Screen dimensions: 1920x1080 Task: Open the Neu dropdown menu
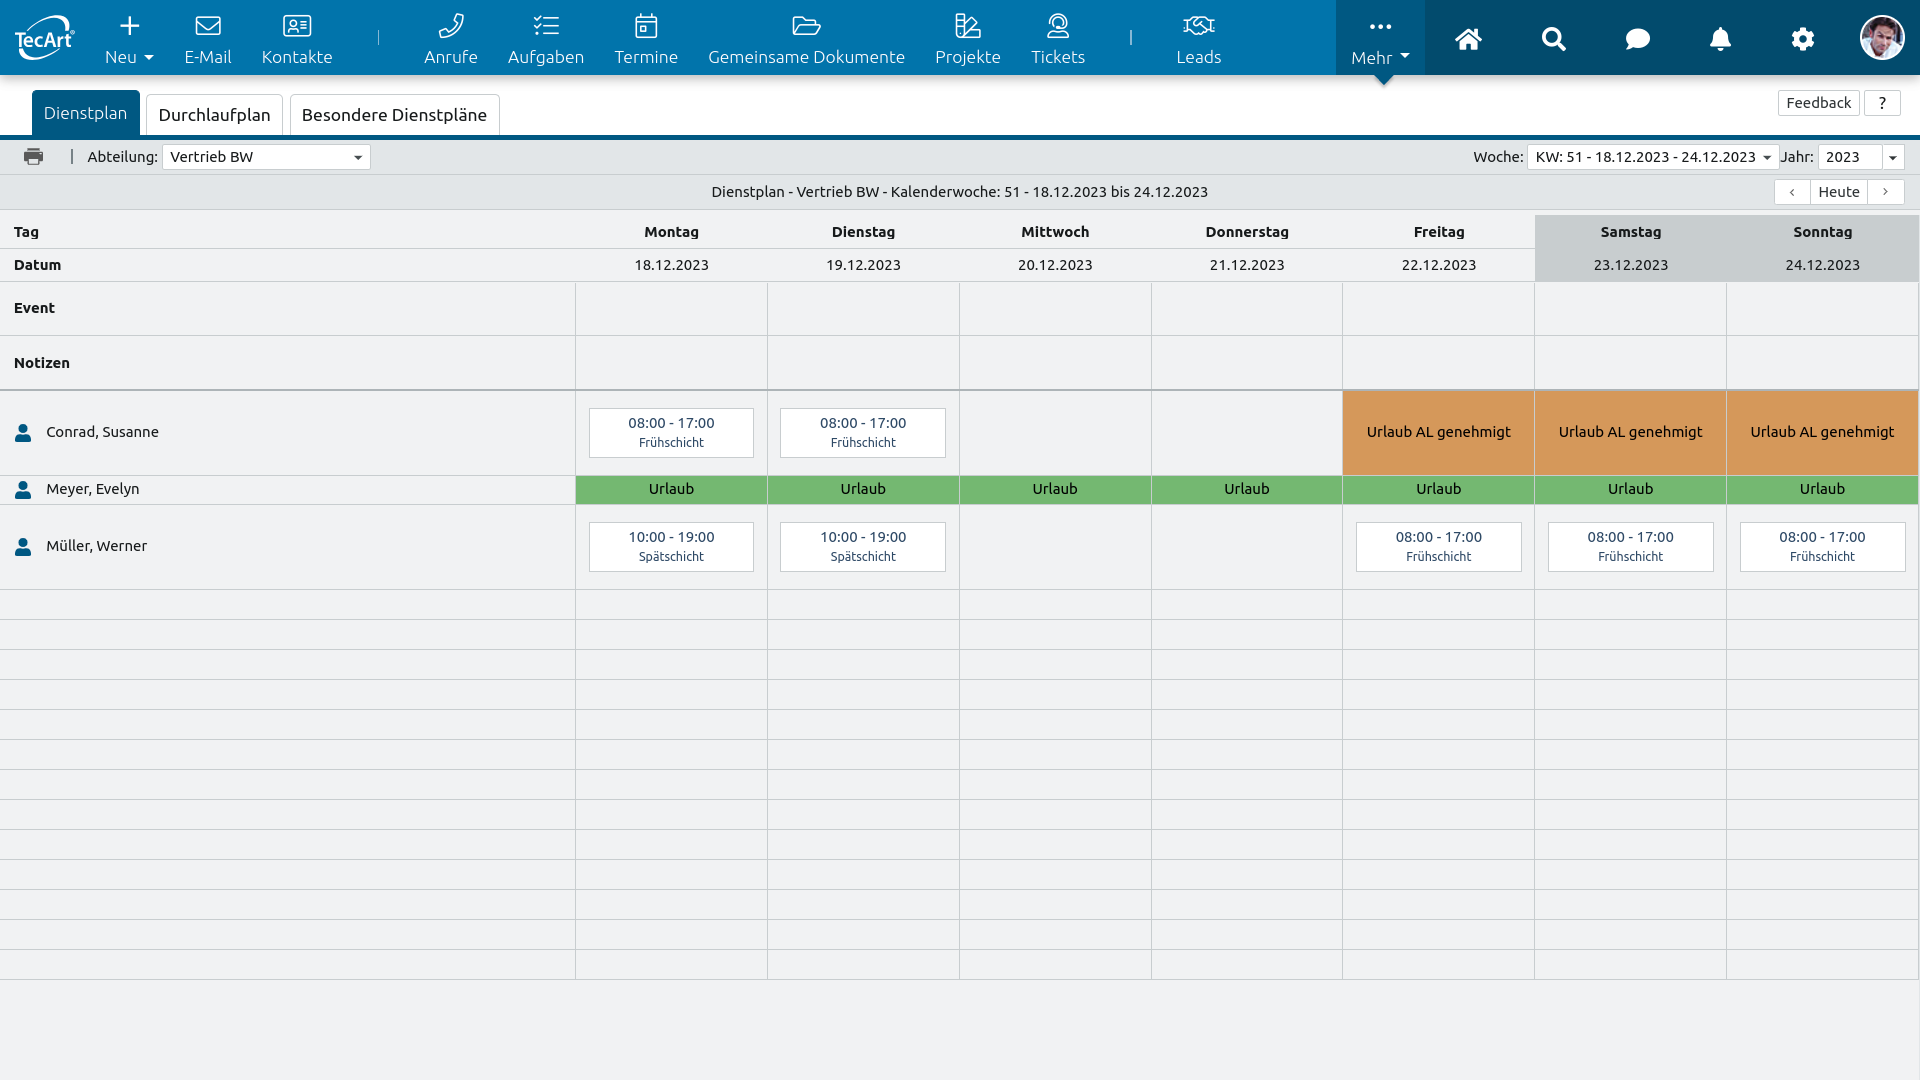(129, 39)
